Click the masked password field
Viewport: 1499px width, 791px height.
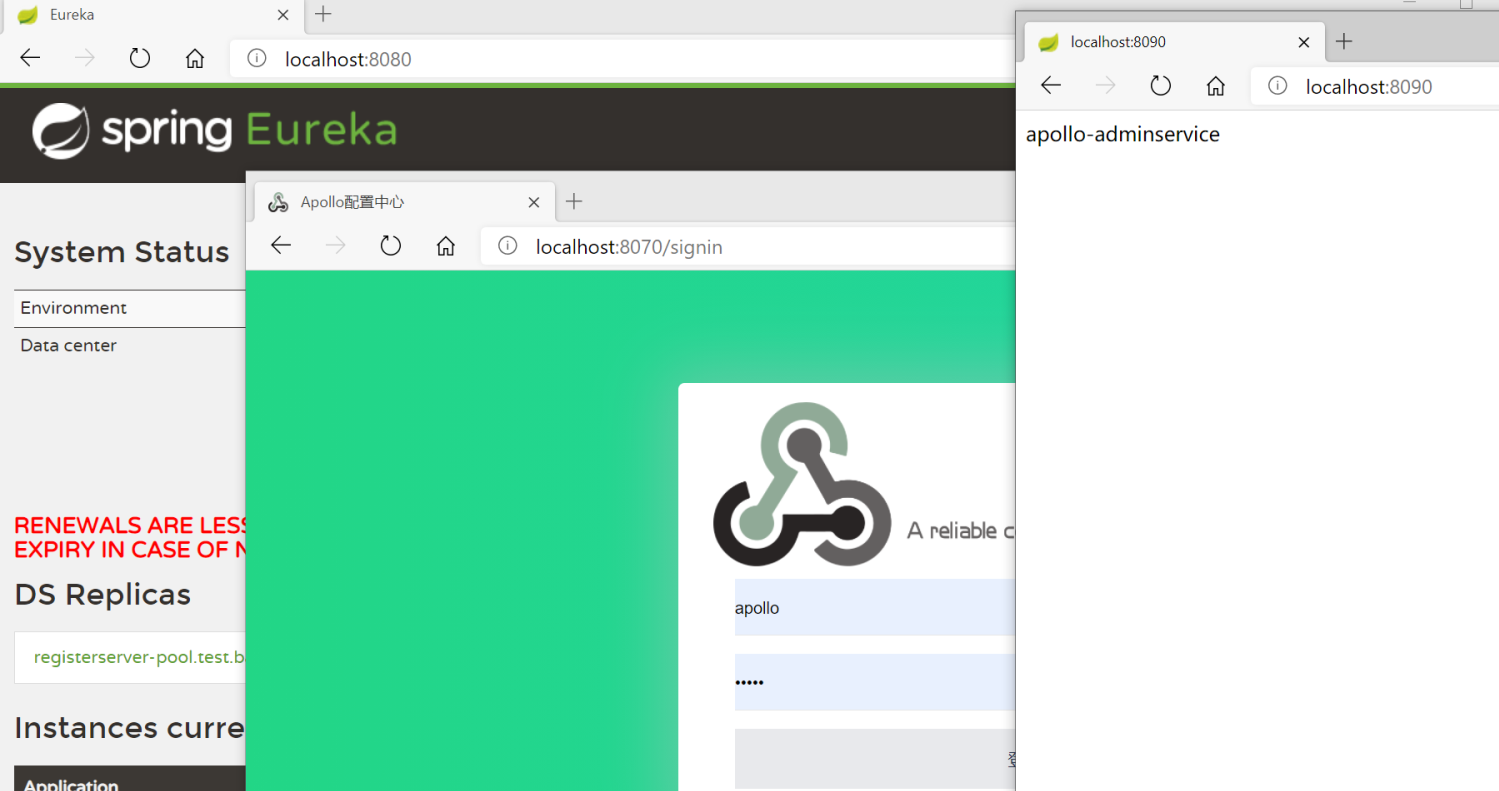[x=875, y=682]
